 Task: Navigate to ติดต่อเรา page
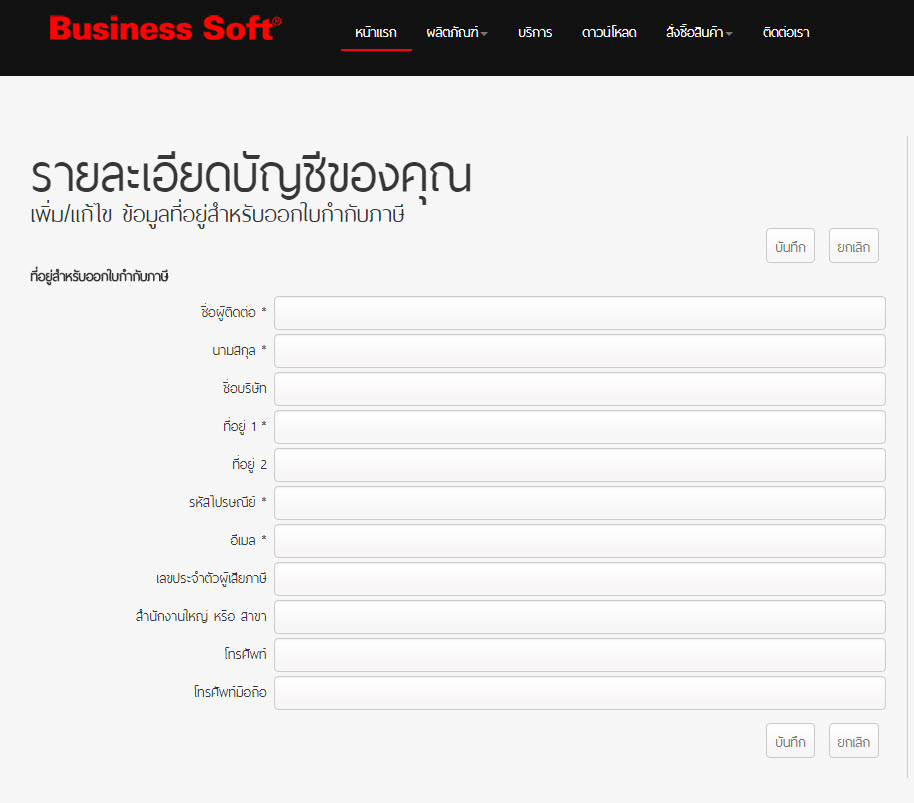tap(785, 33)
